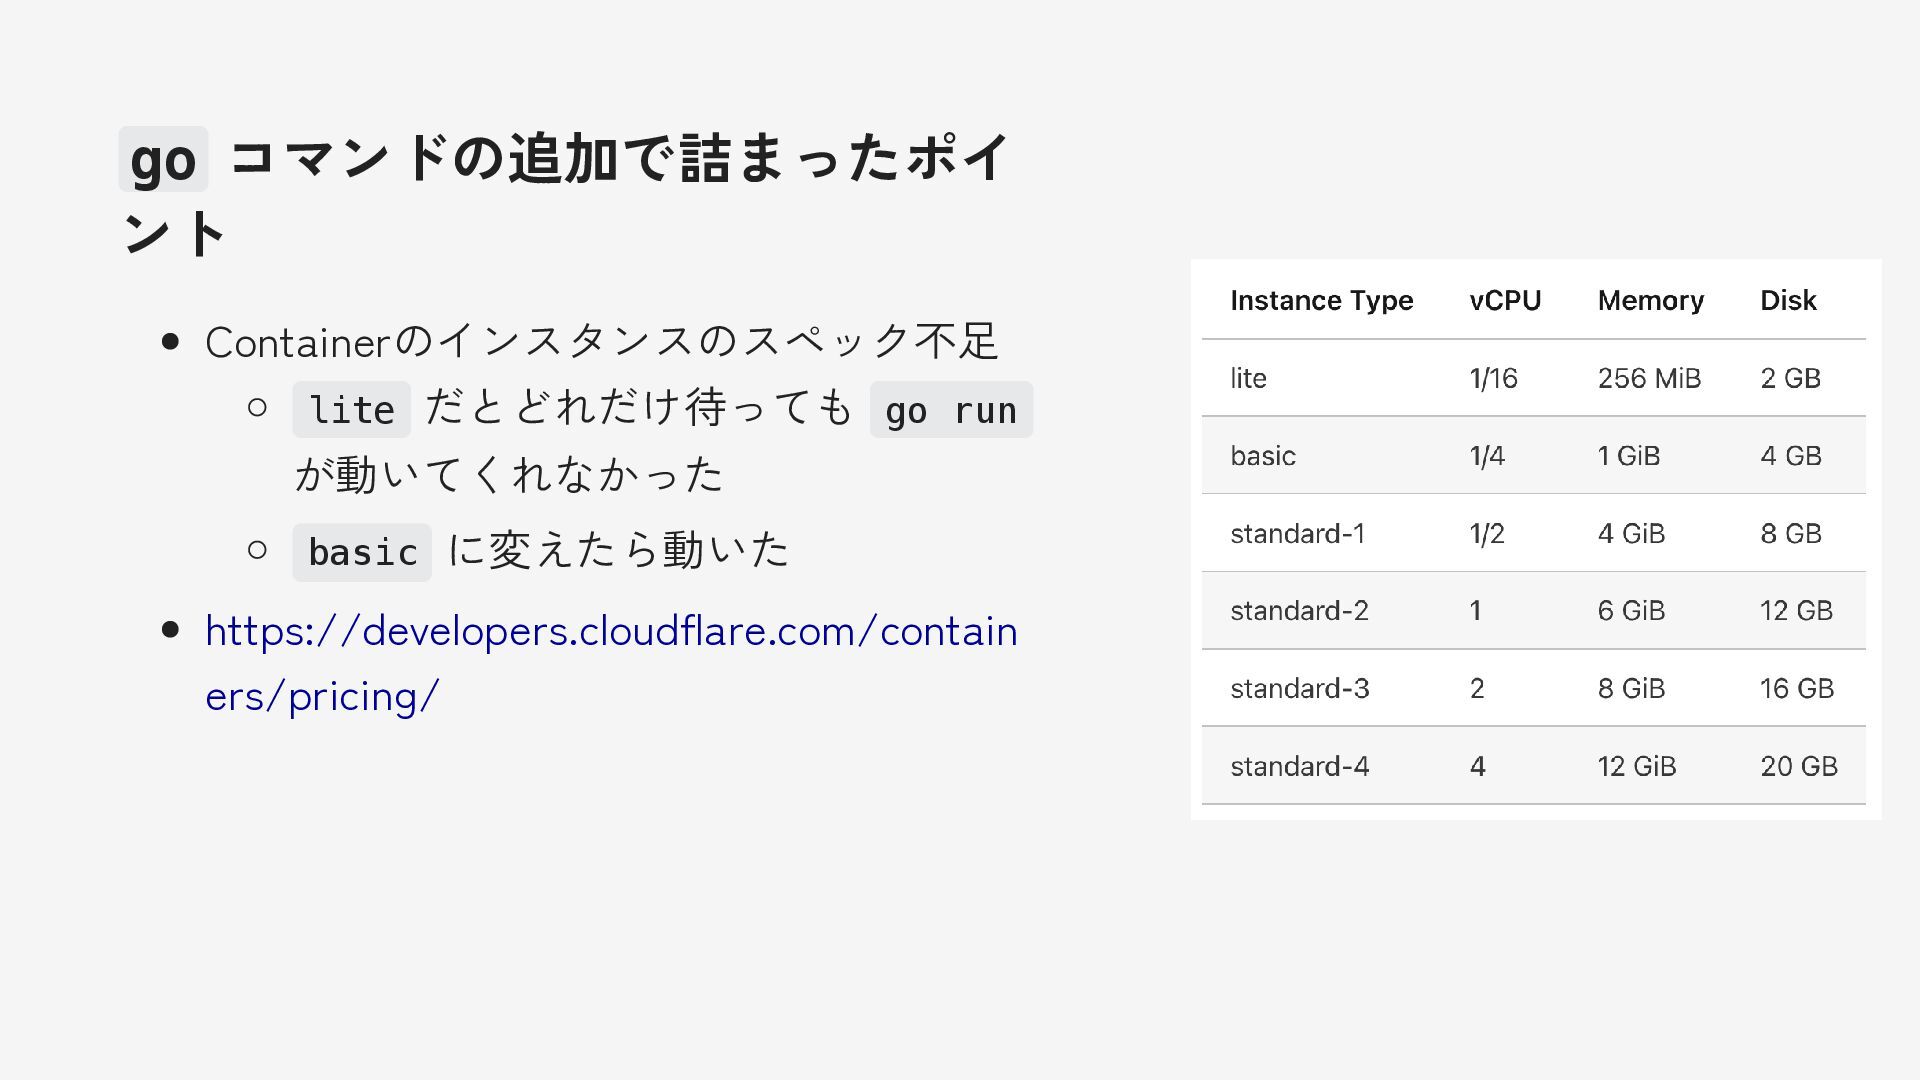Click the Instance Type column header
1920x1080 pixels.
(x=1321, y=301)
